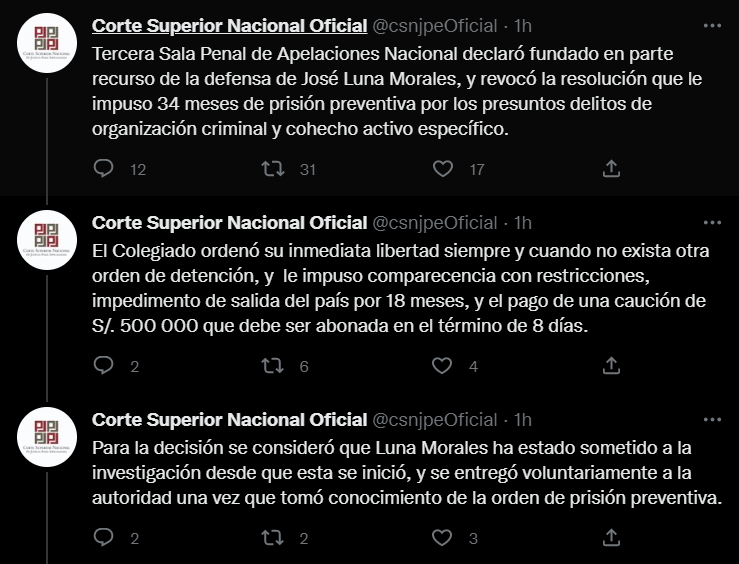Share the tweet about comparecencia con restricciones
The image size is (739, 564).
pos(612,366)
